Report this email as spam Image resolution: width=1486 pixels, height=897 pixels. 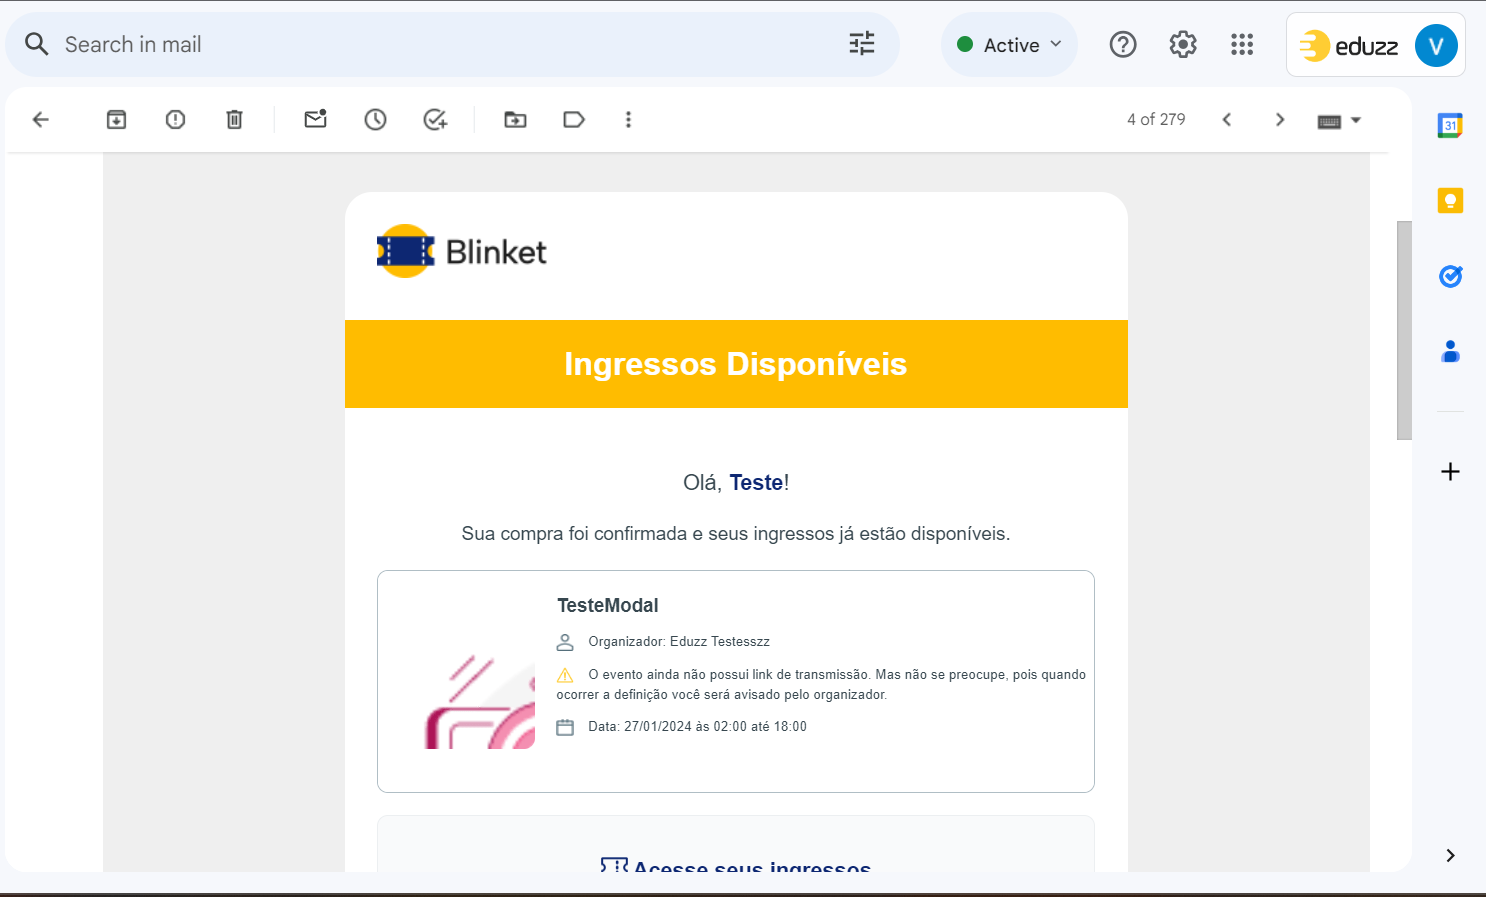175,120
